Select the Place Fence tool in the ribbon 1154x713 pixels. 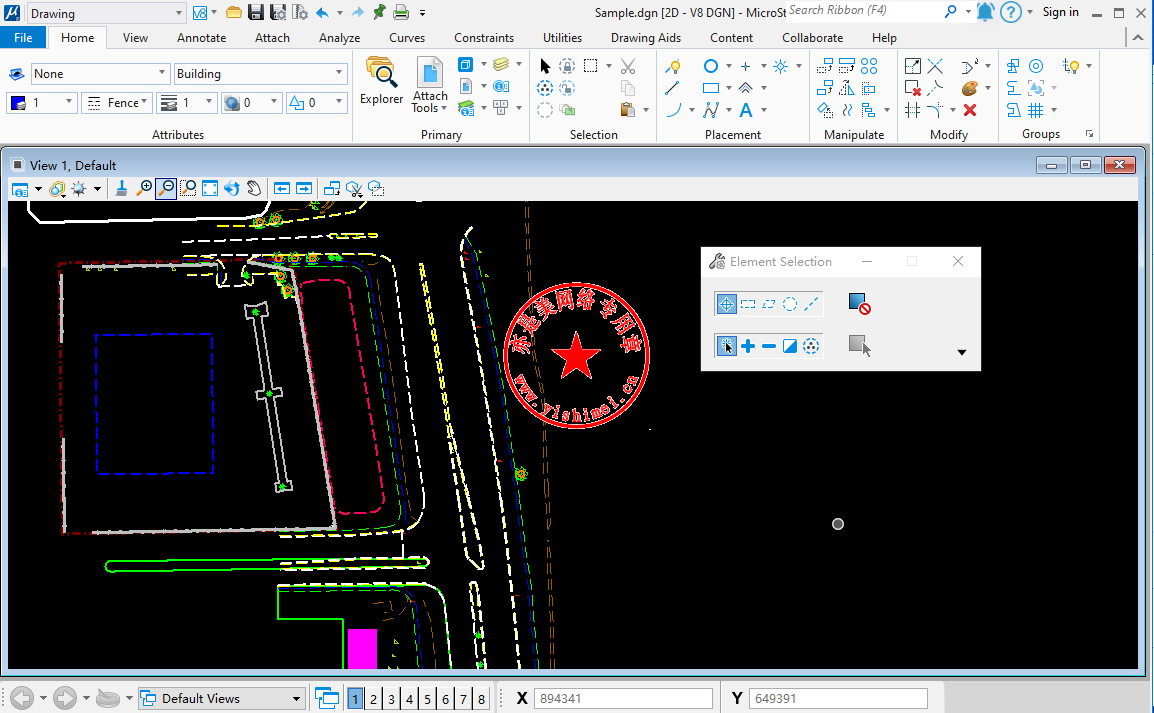[x=590, y=65]
